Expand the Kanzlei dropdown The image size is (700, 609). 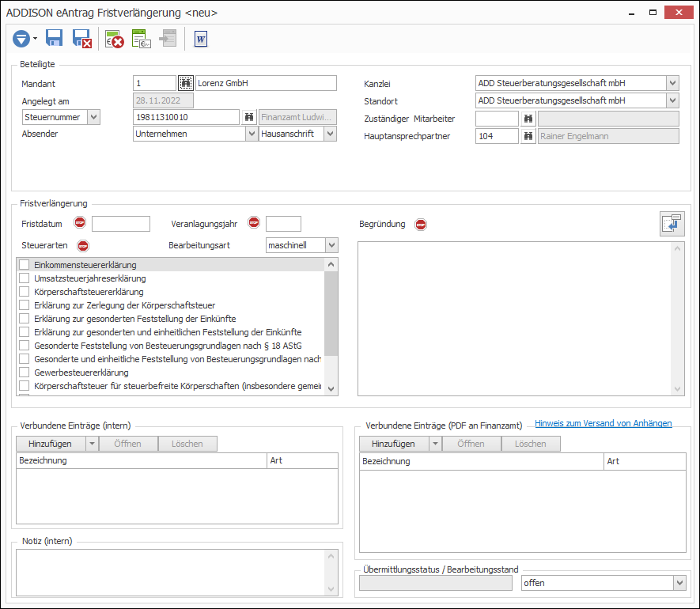click(673, 83)
